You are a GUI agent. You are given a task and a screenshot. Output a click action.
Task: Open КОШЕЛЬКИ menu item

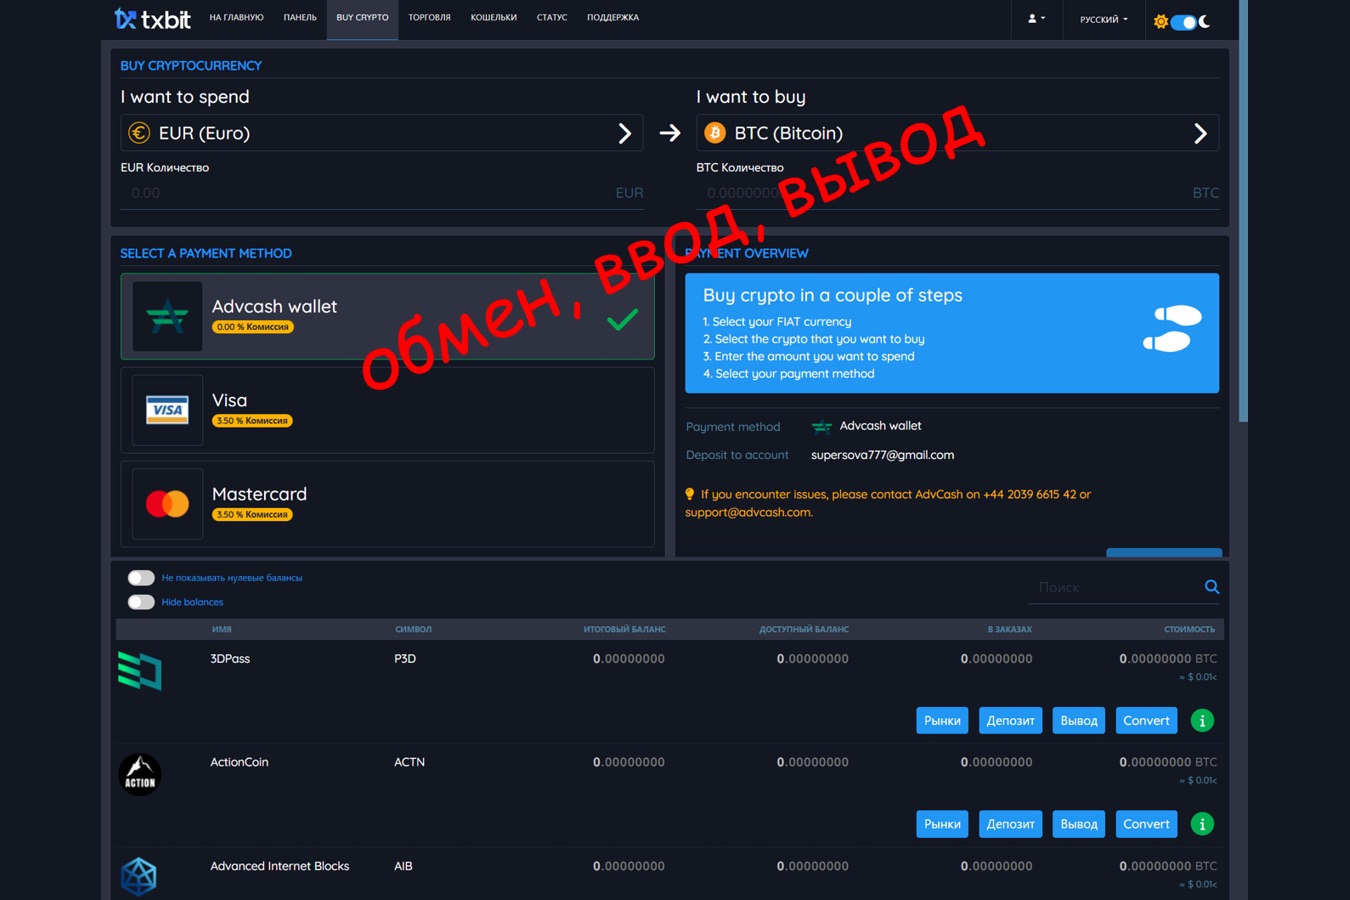pyautogui.click(x=494, y=18)
